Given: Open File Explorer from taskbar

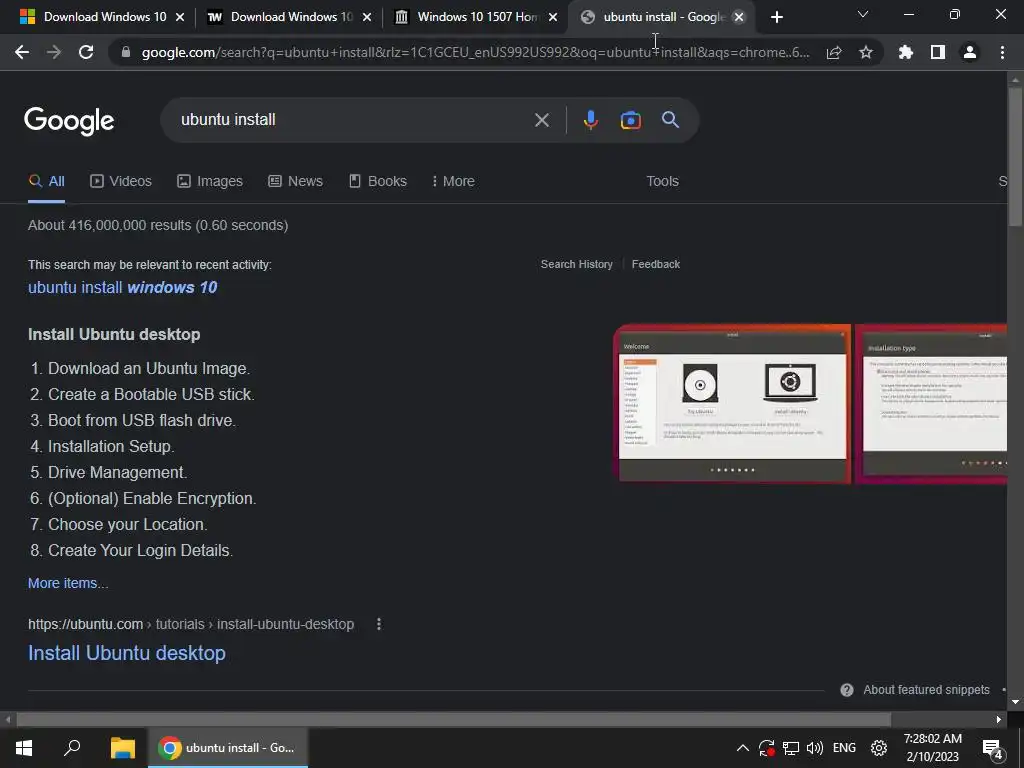Looking at the screenshot, I should tap(122, 748).
